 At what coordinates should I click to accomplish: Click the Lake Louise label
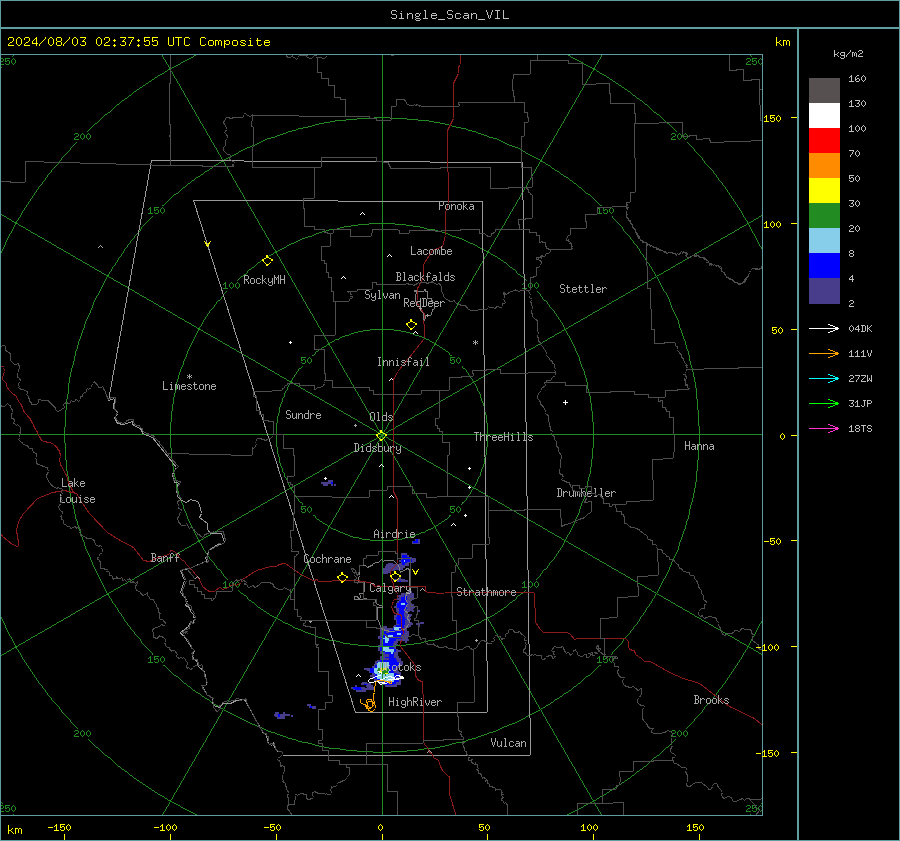(x=77, y=491)
